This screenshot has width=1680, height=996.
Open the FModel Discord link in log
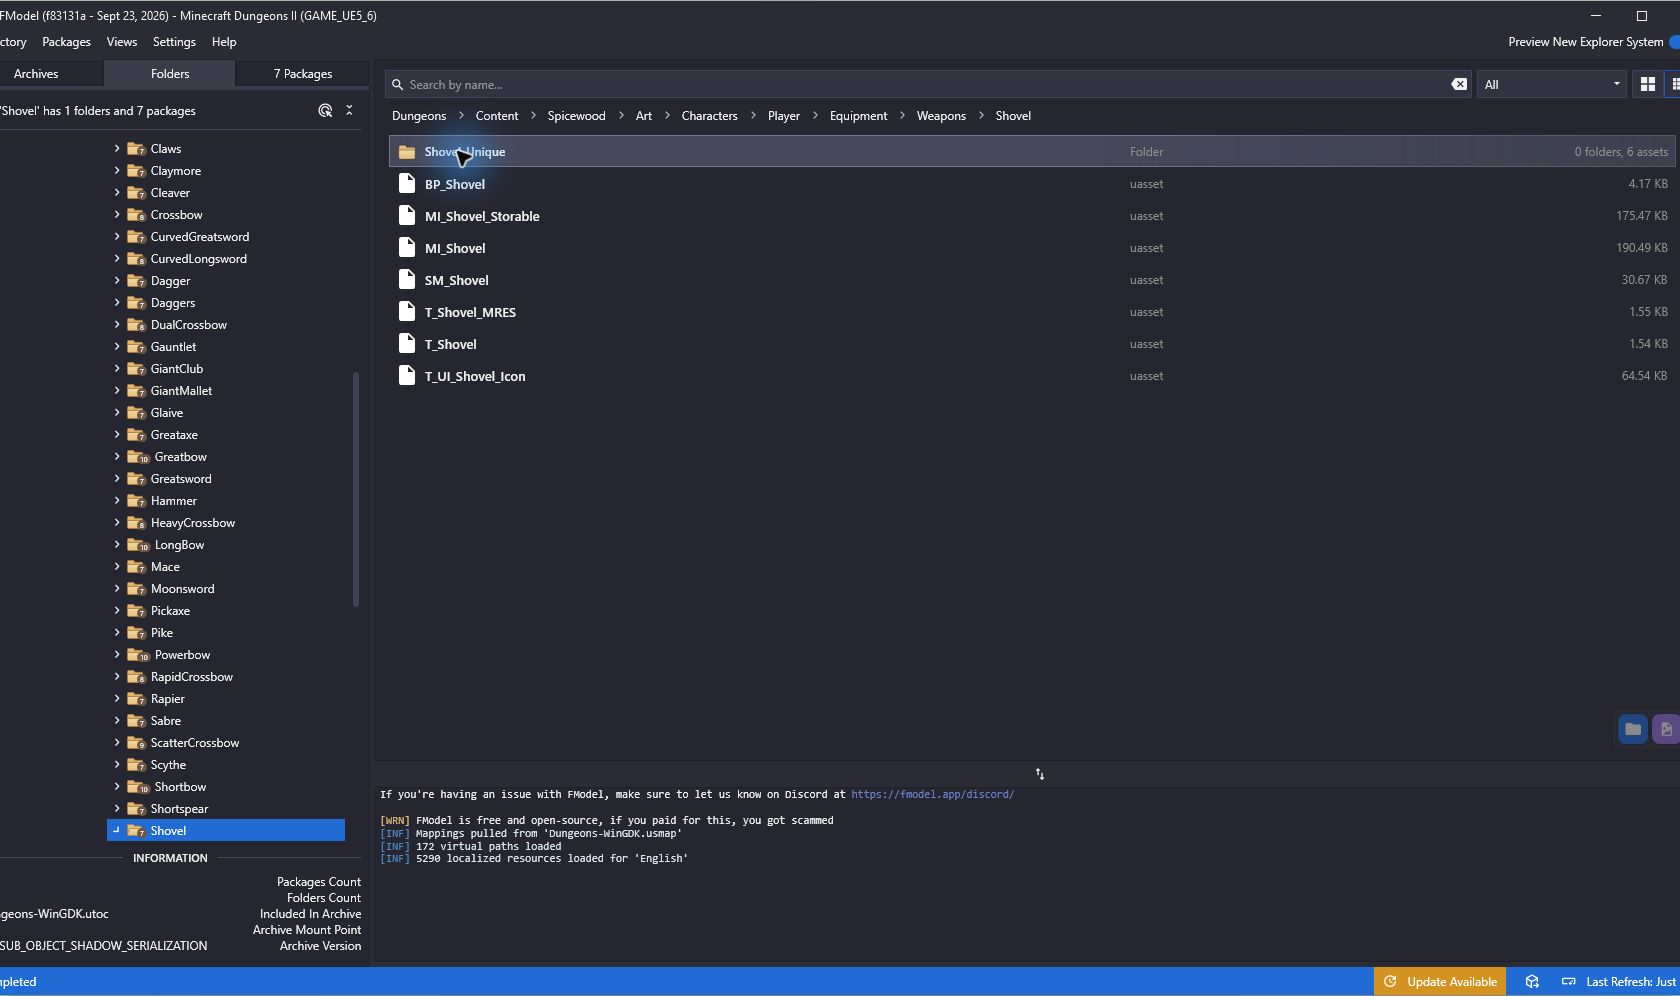(x=932, y=794)
